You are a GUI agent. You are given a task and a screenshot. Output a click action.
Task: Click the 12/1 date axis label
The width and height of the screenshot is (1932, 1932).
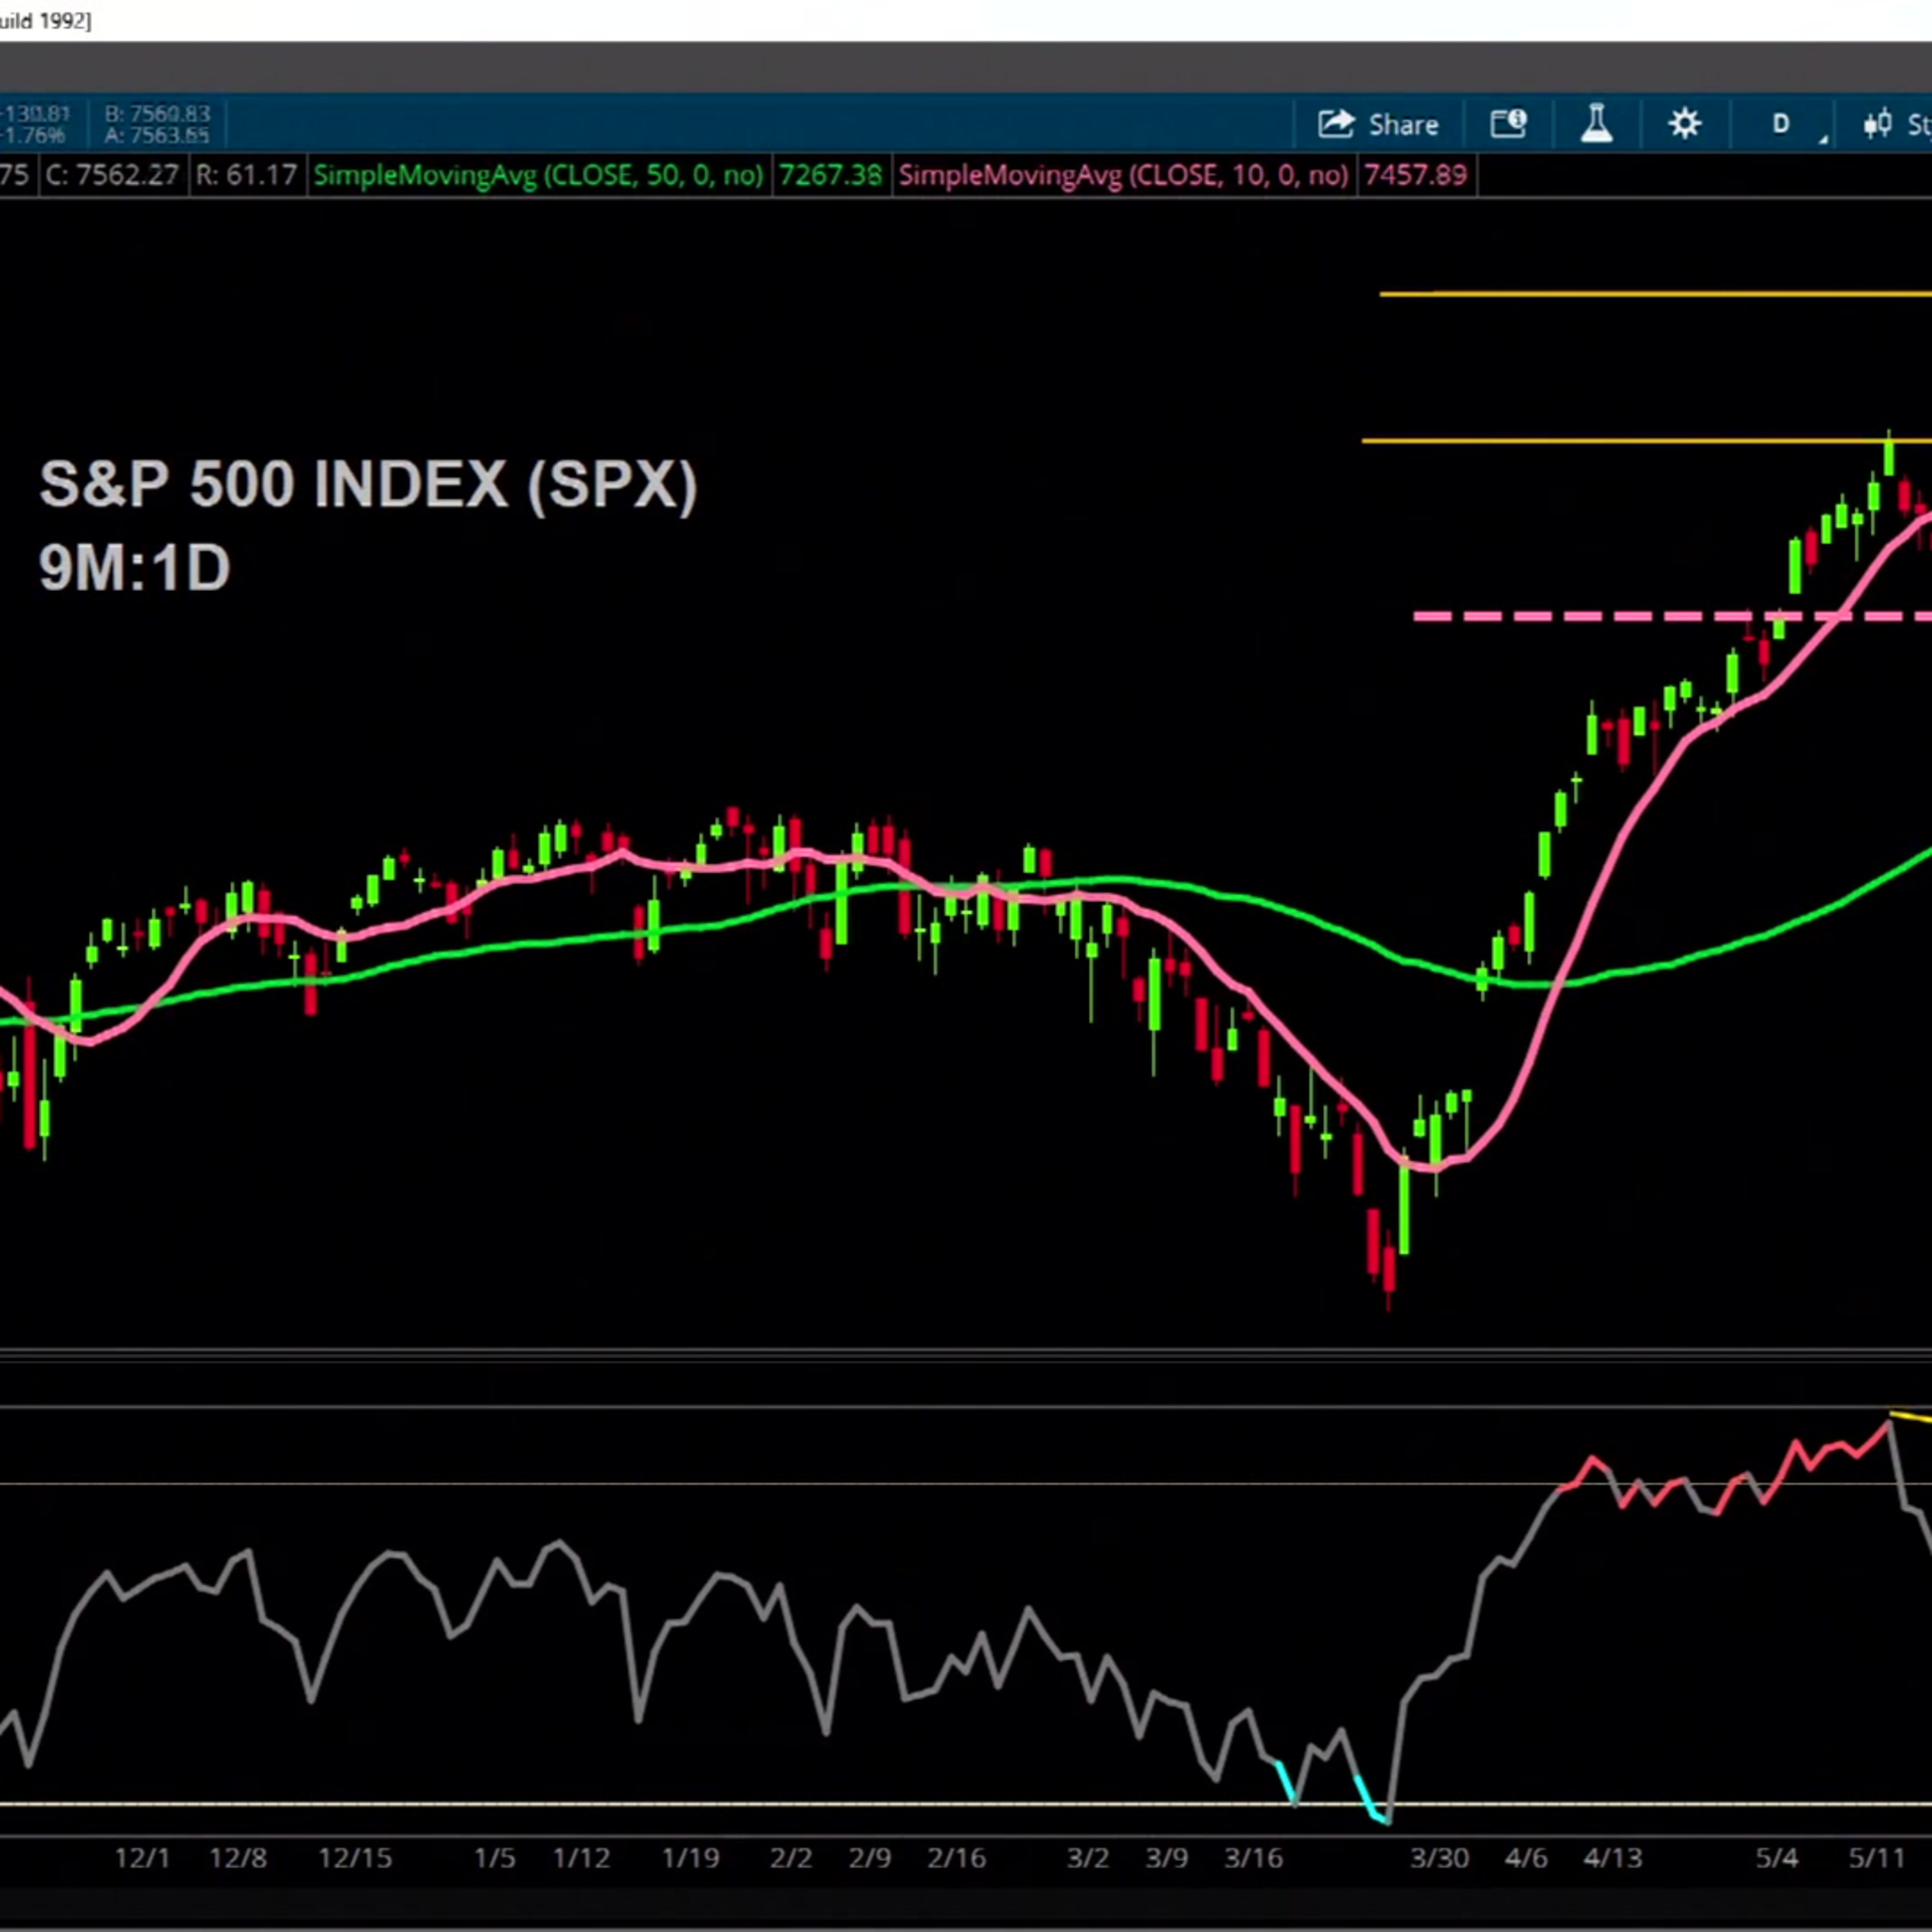tap(142, 1858)
